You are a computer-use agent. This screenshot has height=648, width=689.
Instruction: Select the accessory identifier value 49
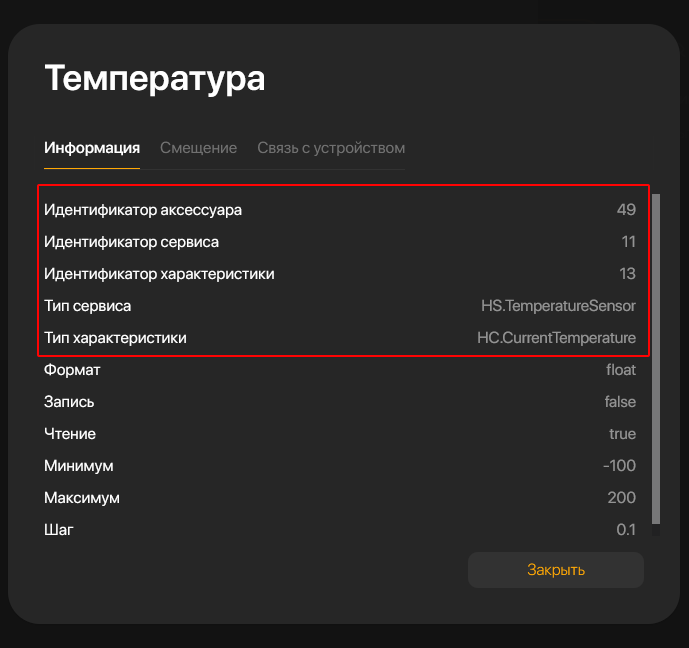[626, 210]
